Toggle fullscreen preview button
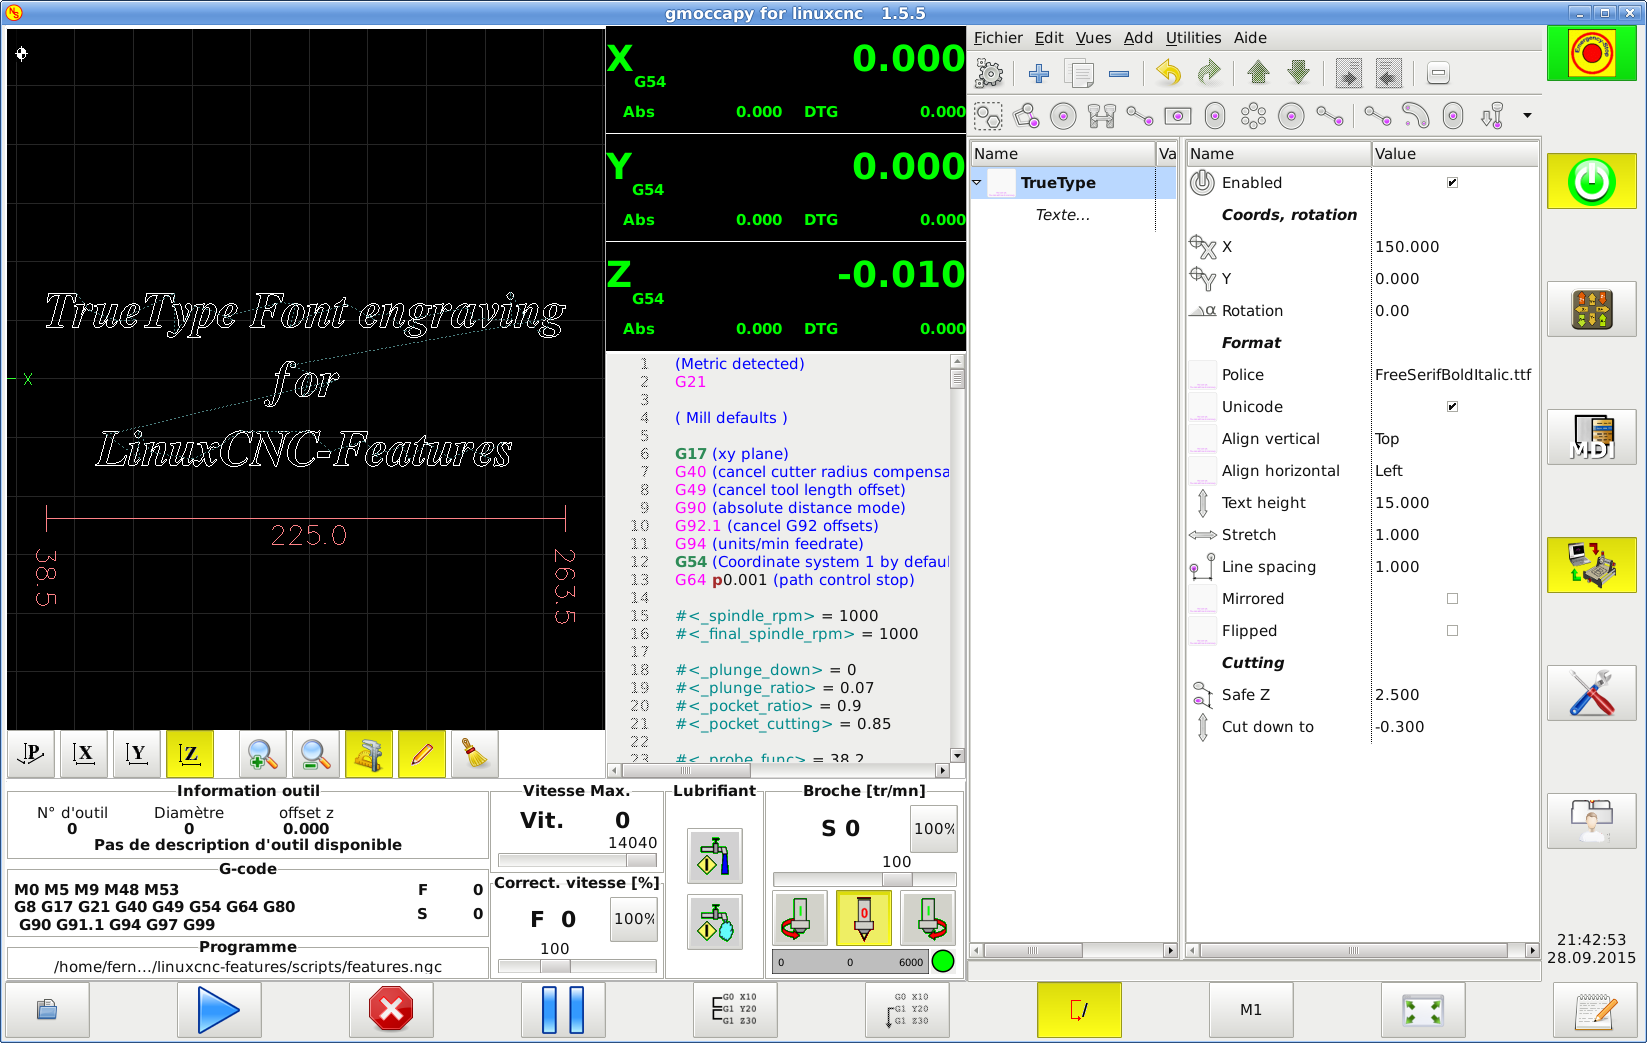This screenshot has height=1043, width=1647. [1423, 1010]
